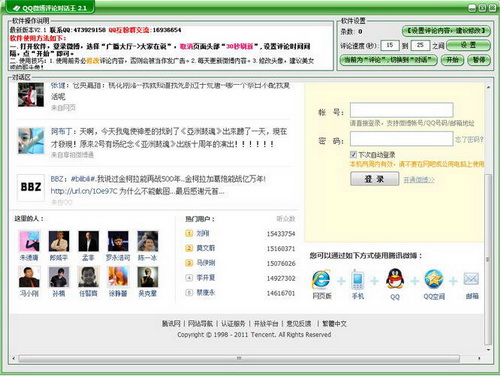
Task: Click the 冯小刚 name link
Action: coord(29,294)
